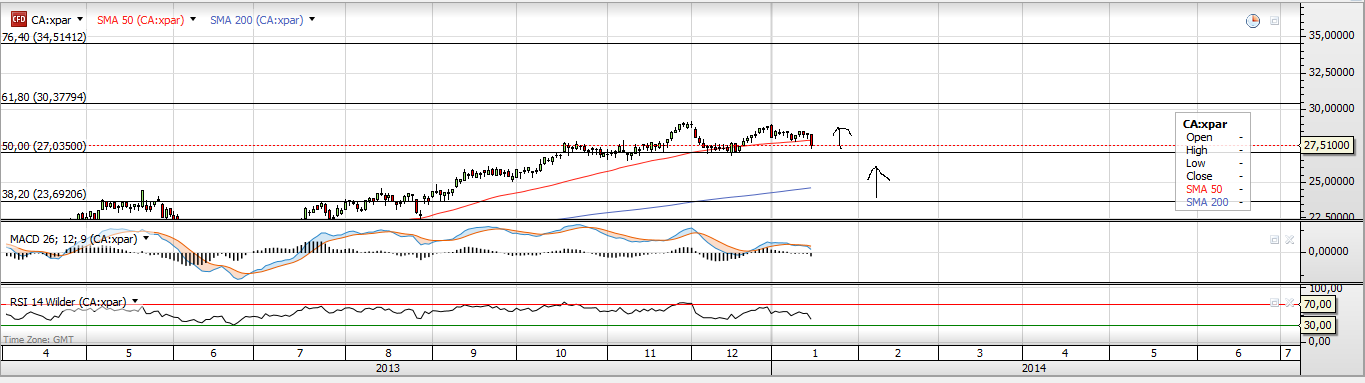The height and width of the screenshot is (383, 1365).
Task: Click SMA 200 row in the data box
Action: tap(1214, 202)
